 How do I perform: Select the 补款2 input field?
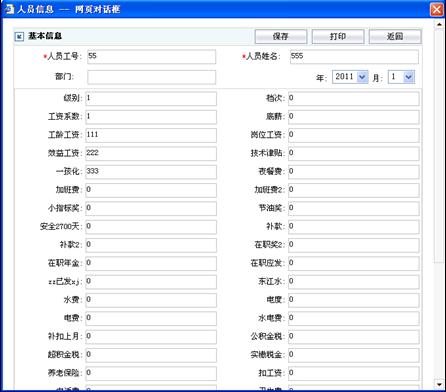(151, 245)
